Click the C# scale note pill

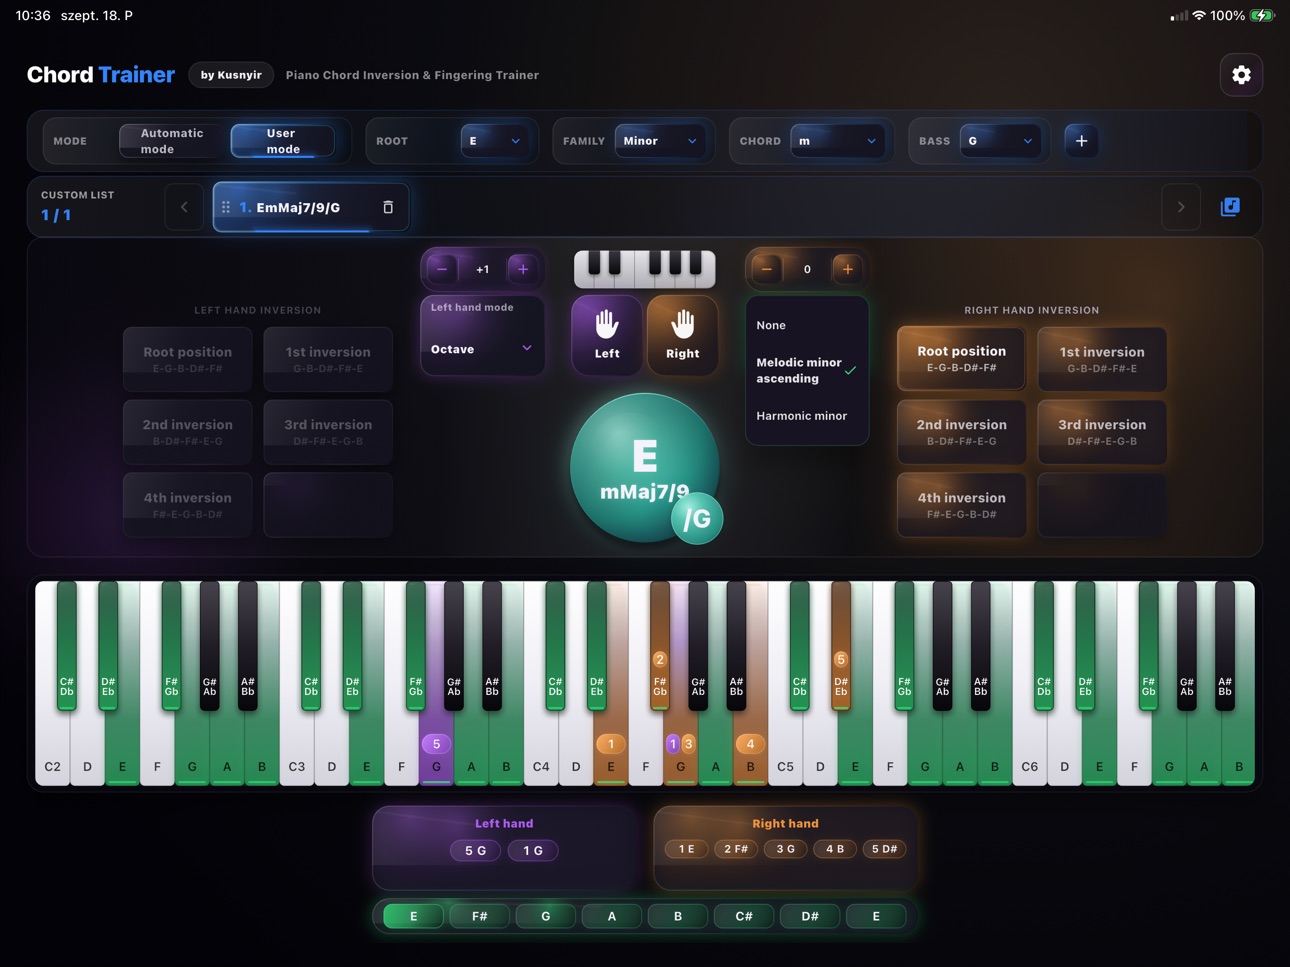744,916
